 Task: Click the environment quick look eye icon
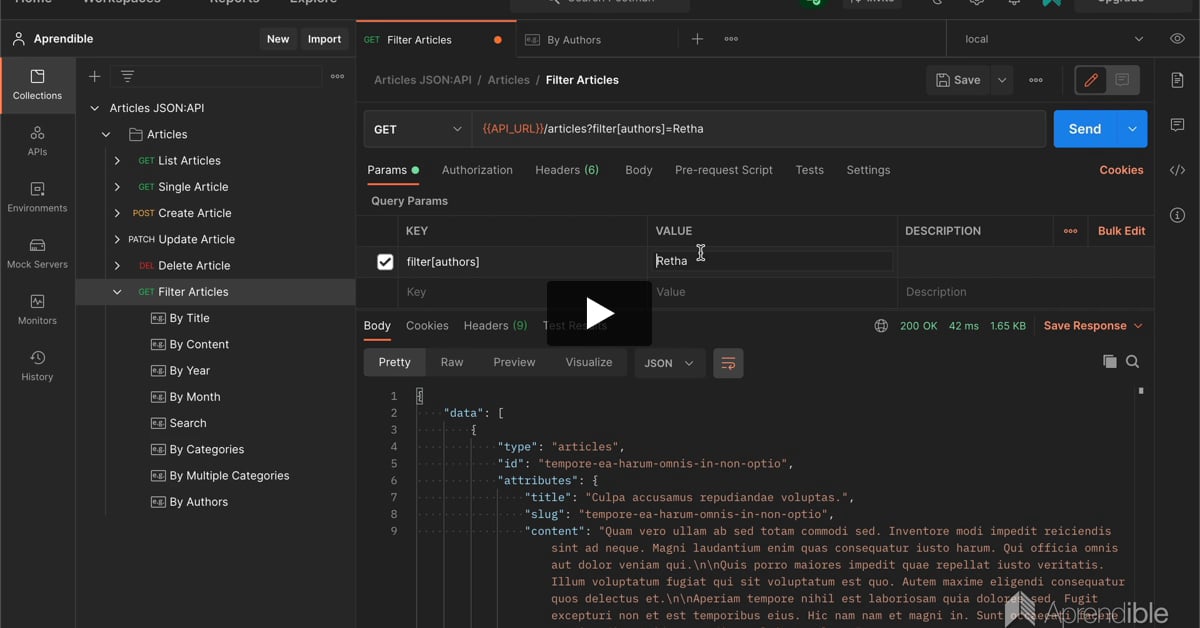pos(1177,39)
